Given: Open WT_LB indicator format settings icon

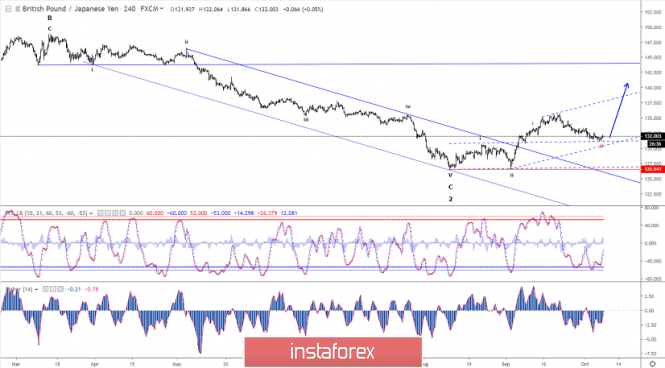Looking at the screenshot, I should point(108,213).
